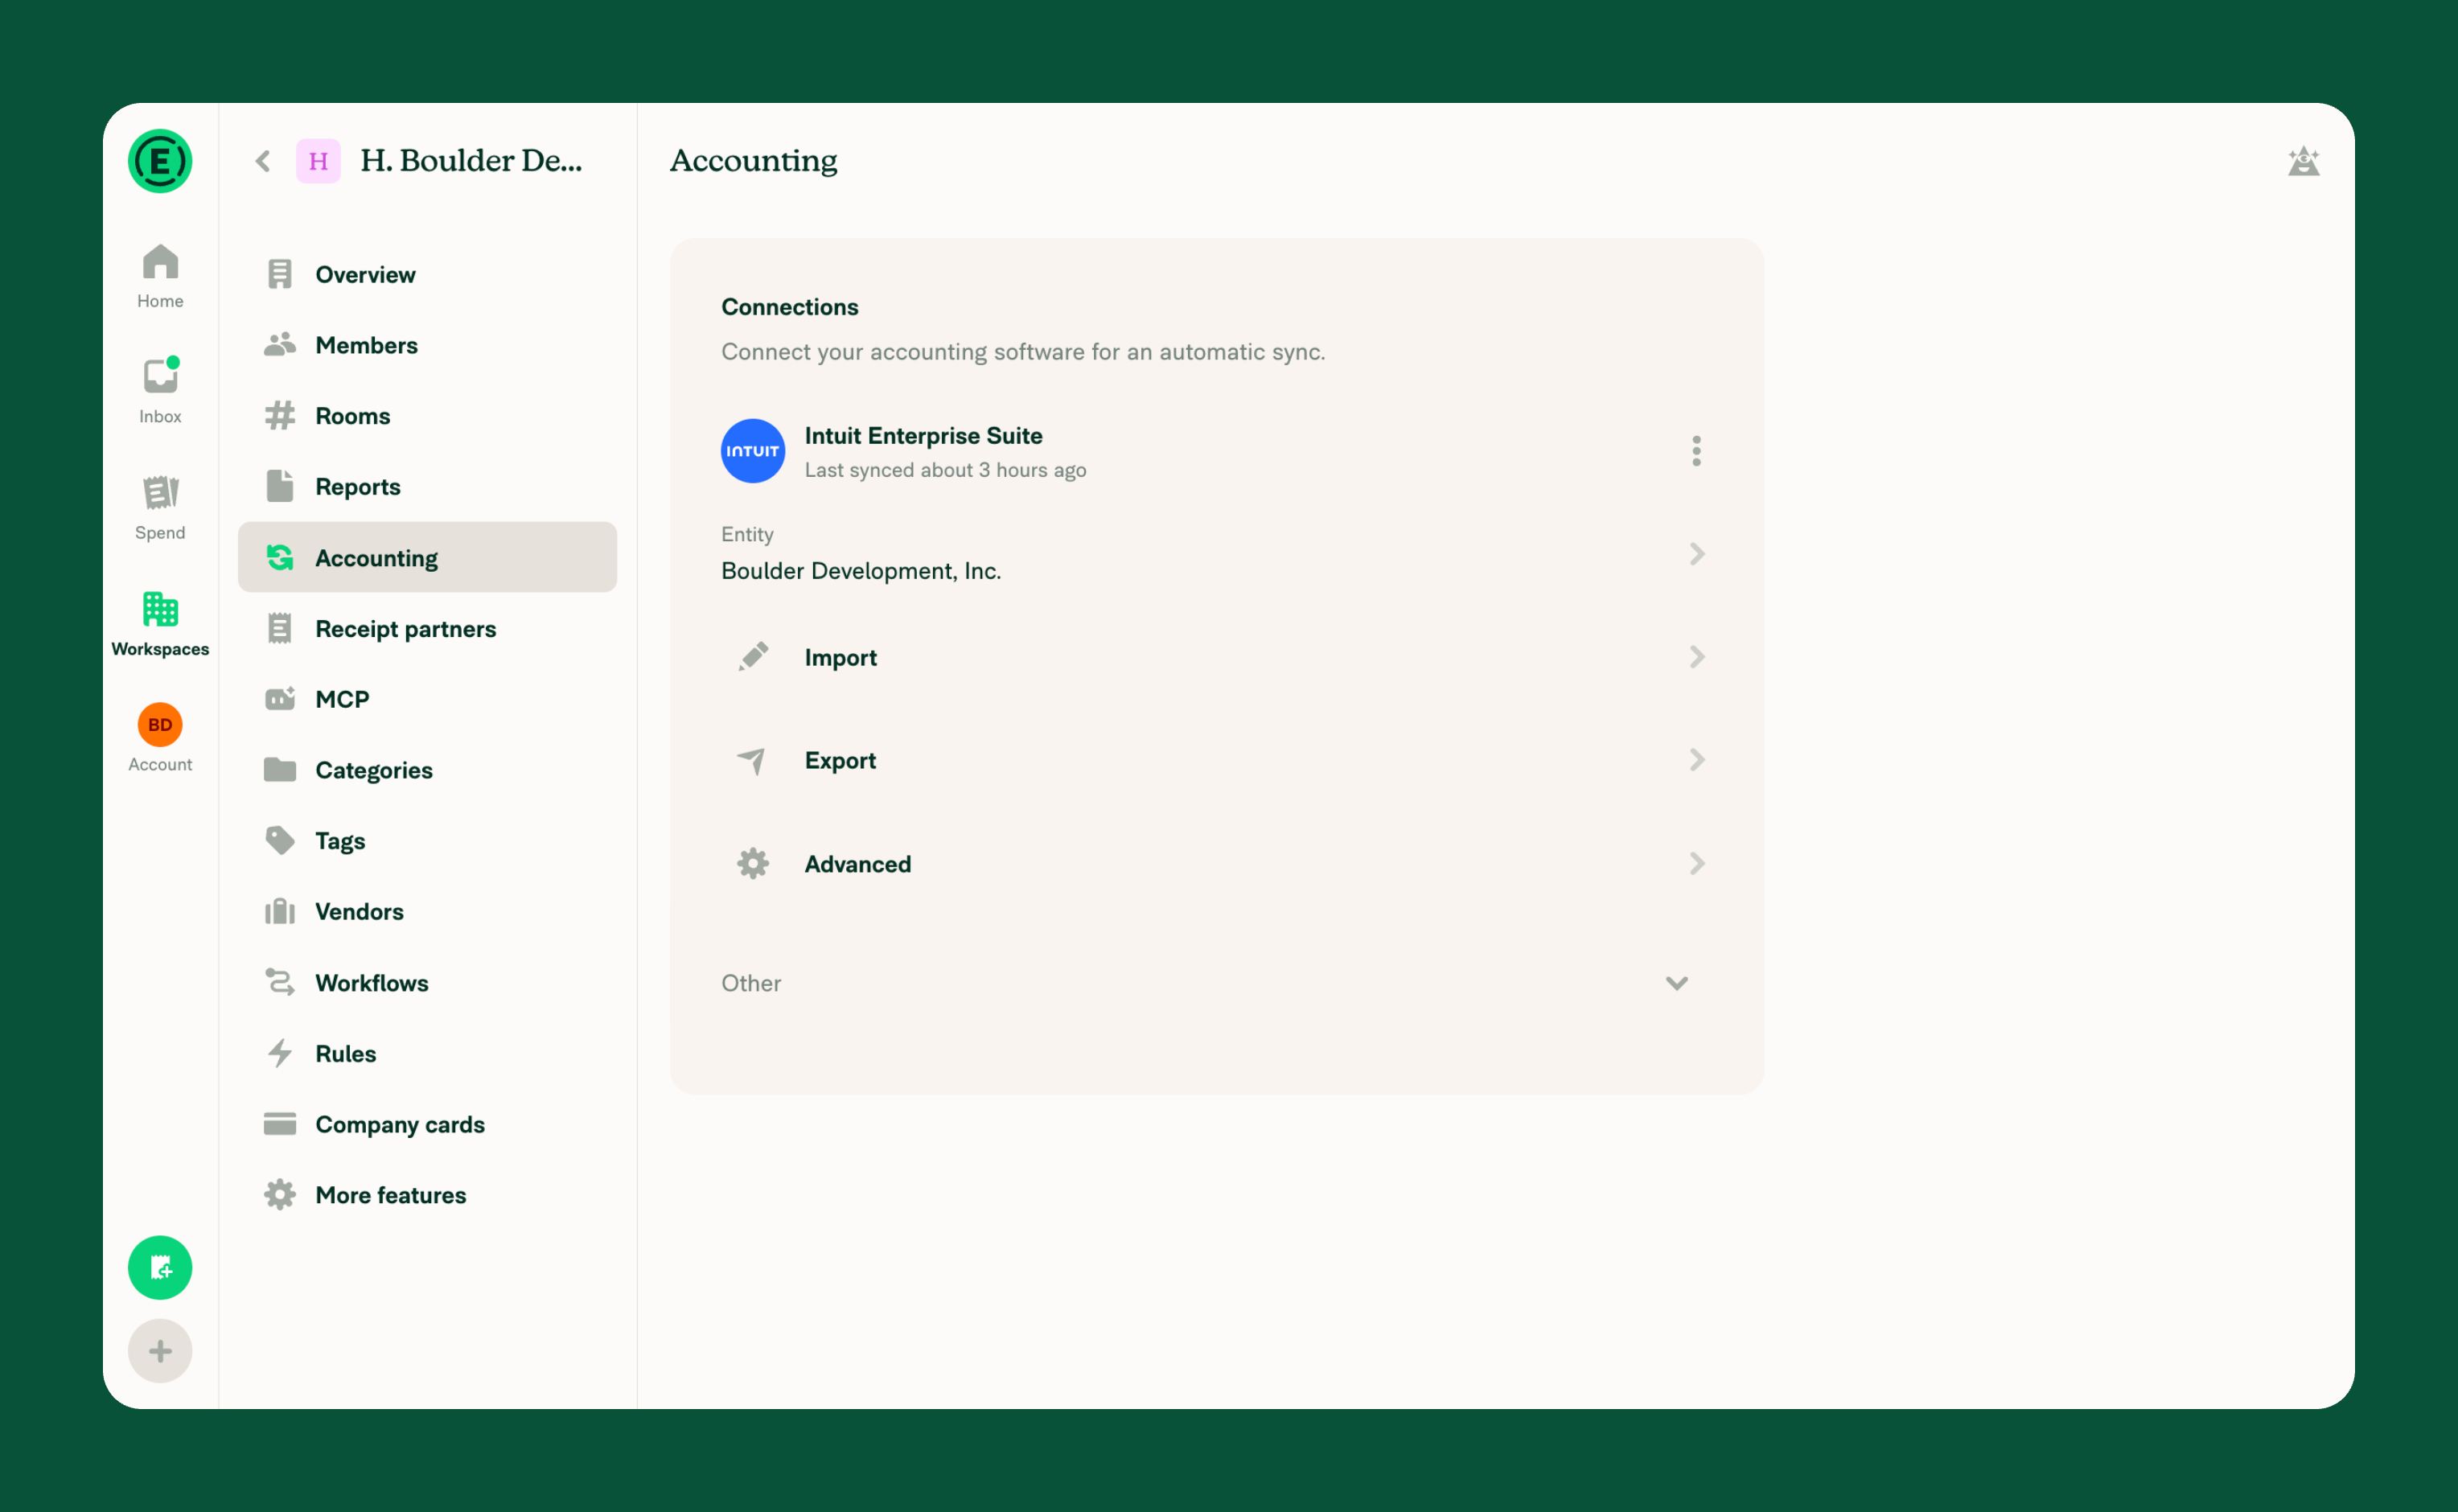This screenshot has width=2458, height=1512.
Task: Open the Vendors menu item
Action: (427, 911)
